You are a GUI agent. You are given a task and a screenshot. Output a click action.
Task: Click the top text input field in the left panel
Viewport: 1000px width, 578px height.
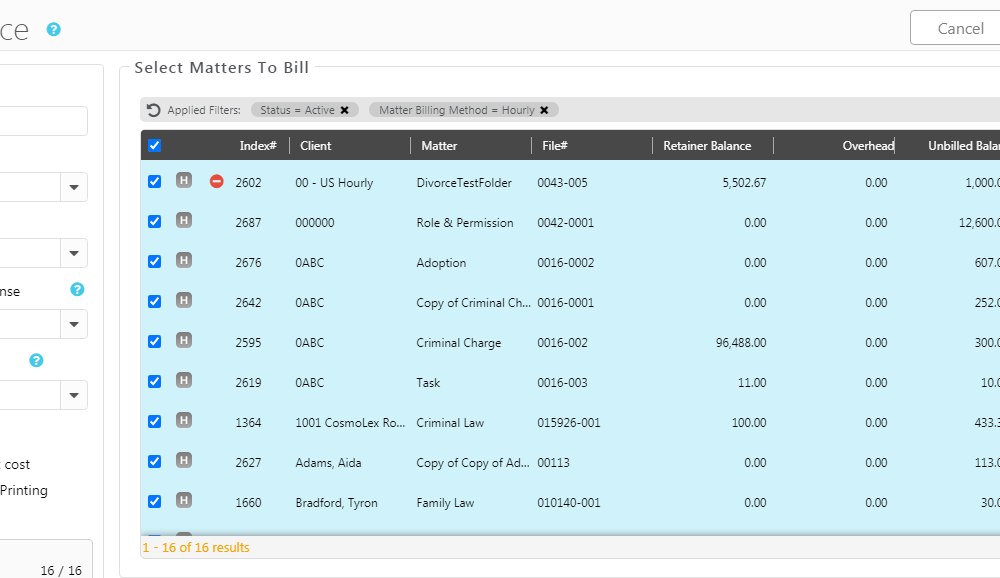40,121
